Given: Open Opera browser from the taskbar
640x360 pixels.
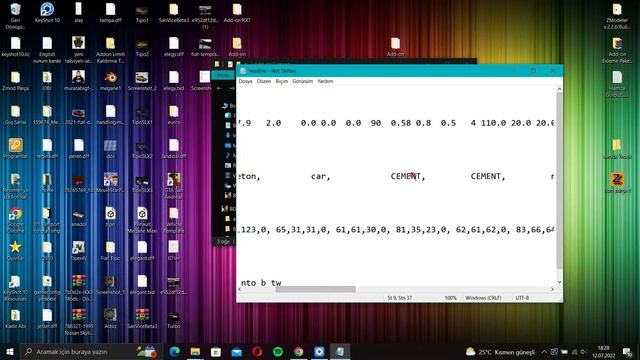Looking at the screenshot, I should pos(257,351).
